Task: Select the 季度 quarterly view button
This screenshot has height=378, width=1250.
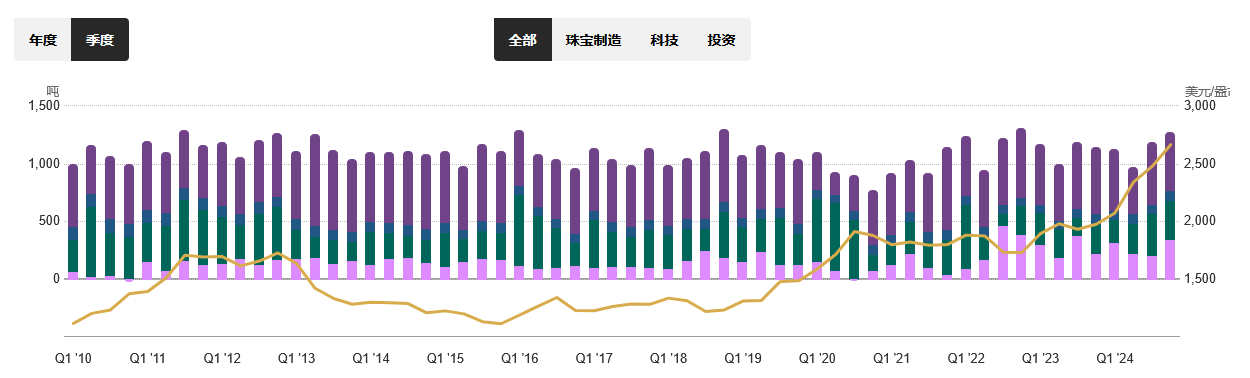Action: tap(100, 40)
